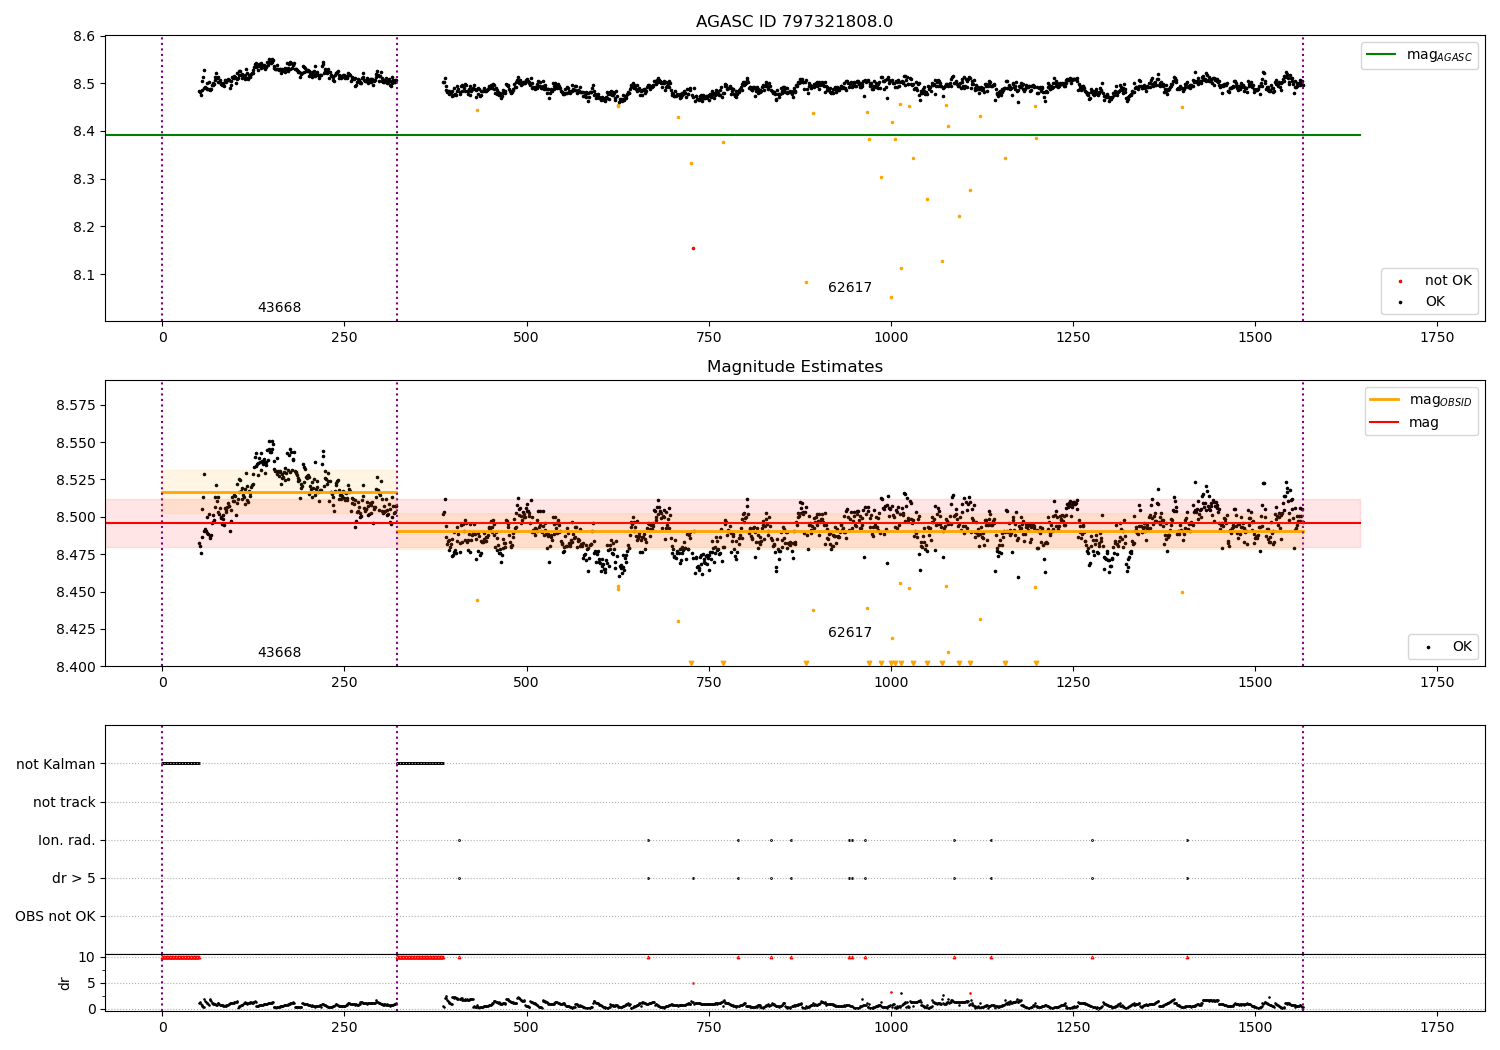The width and height of the screenshot is (1500, 1050).
Task: Click the 'not Kalman' row label
Action: (56, 764)
